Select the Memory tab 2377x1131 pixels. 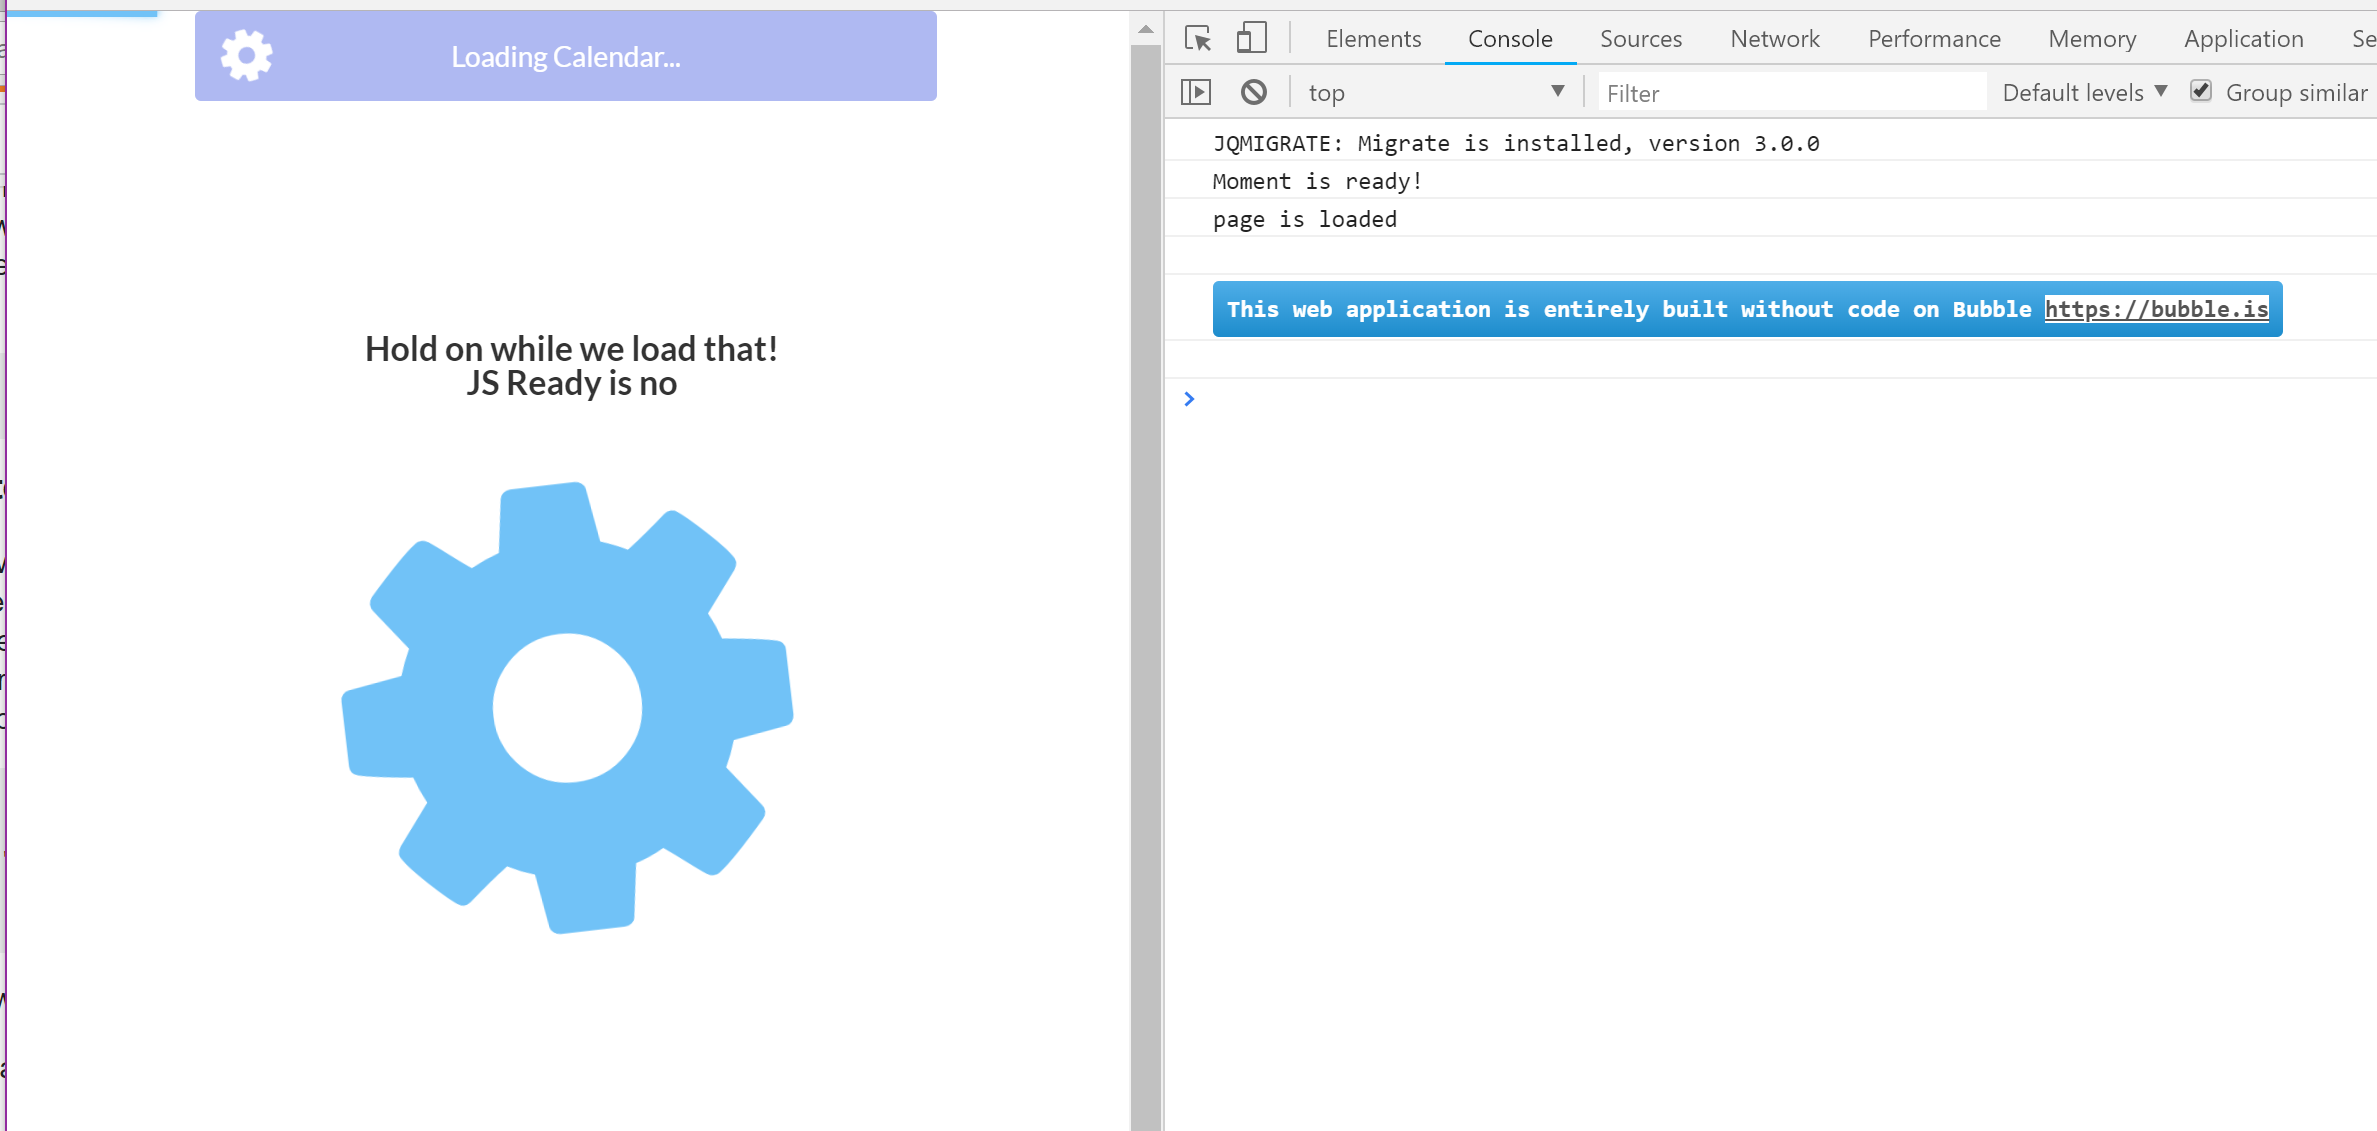tap(2091, 39)
